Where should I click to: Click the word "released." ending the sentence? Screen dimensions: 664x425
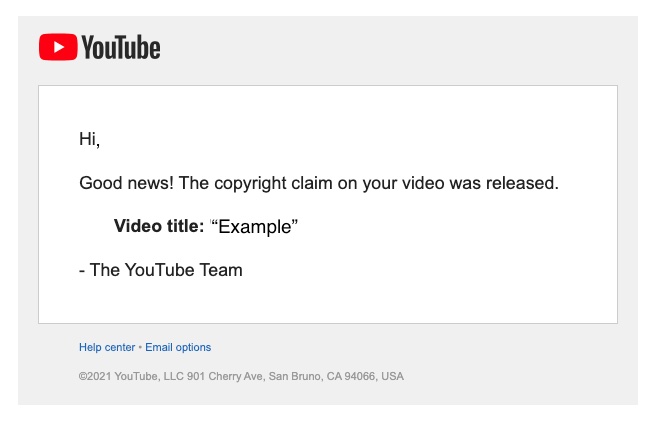(522, 183)
